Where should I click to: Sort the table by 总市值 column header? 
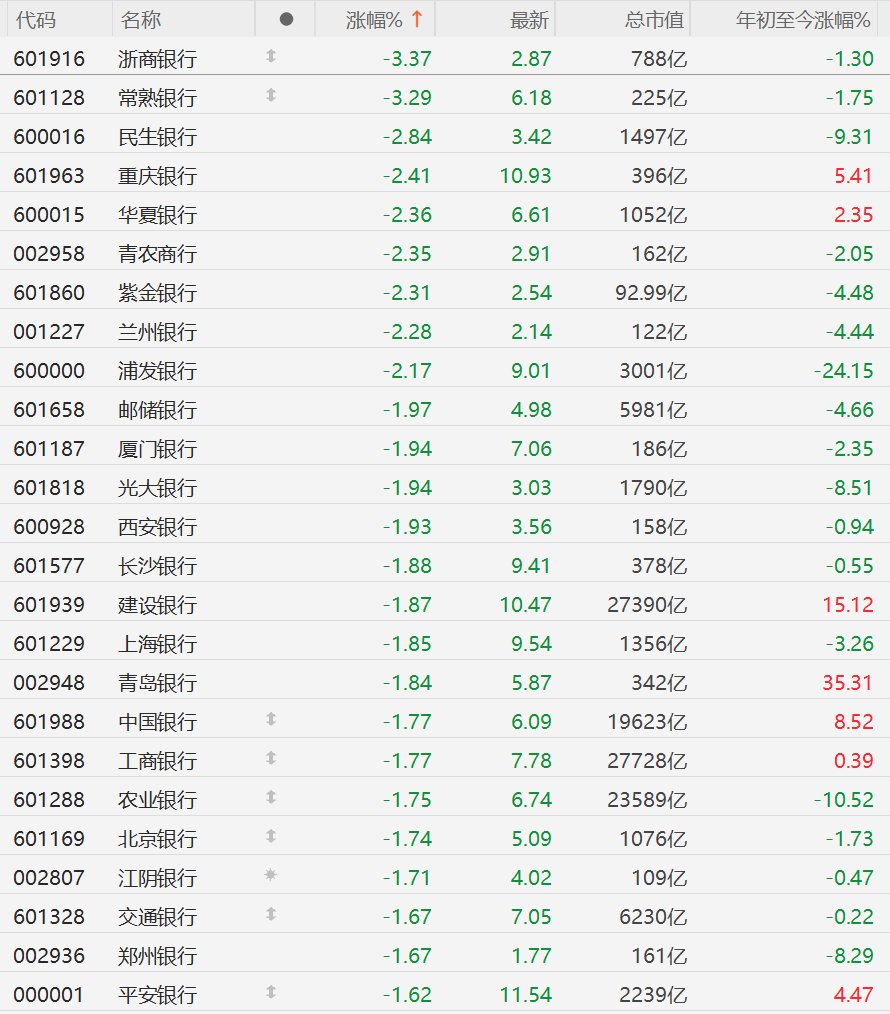pyautogui.click(x=654, y=20)
